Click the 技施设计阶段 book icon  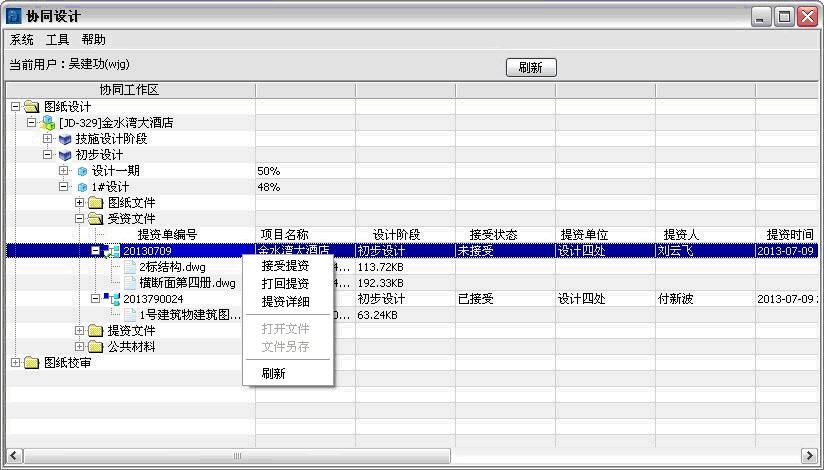point(65,139)
